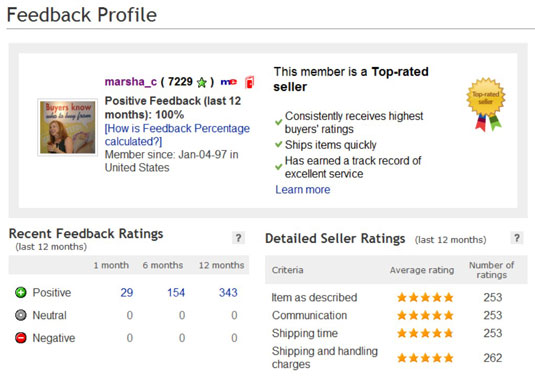Click the seller's profile photo thumbnail
Screen dimensions: 535x376
[x=68, y=127]
